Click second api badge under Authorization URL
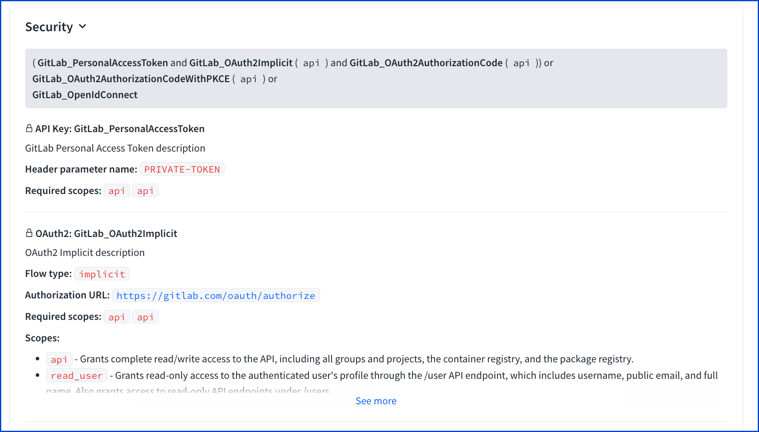 point(145,317)
